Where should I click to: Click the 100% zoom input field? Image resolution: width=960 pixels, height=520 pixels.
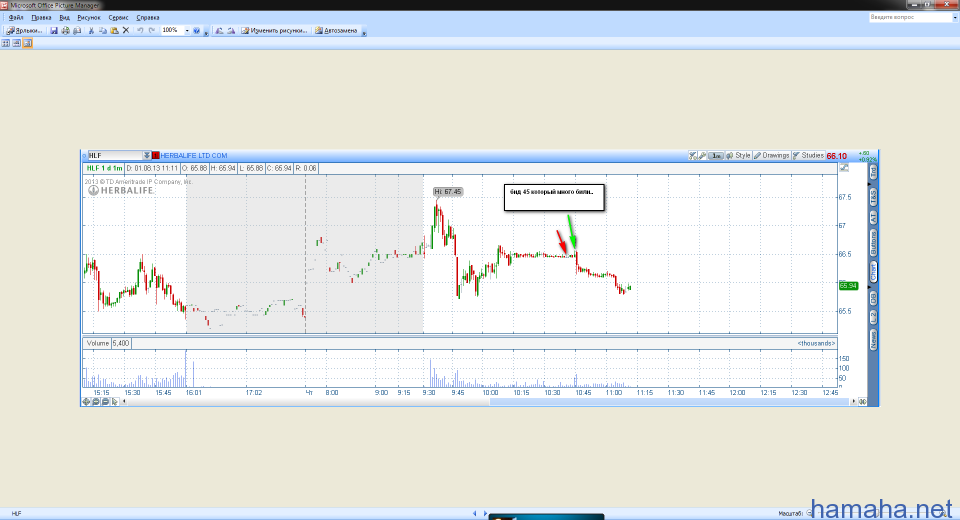coord(172,31)
